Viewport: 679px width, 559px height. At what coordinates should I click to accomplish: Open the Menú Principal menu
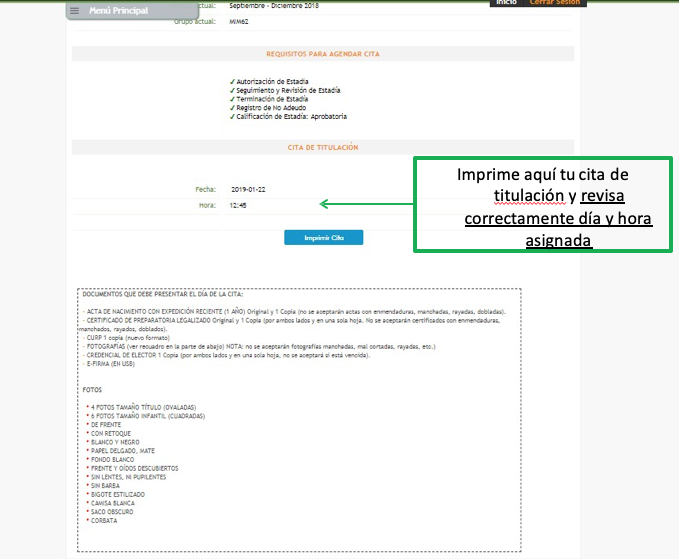tap(118, 10)
